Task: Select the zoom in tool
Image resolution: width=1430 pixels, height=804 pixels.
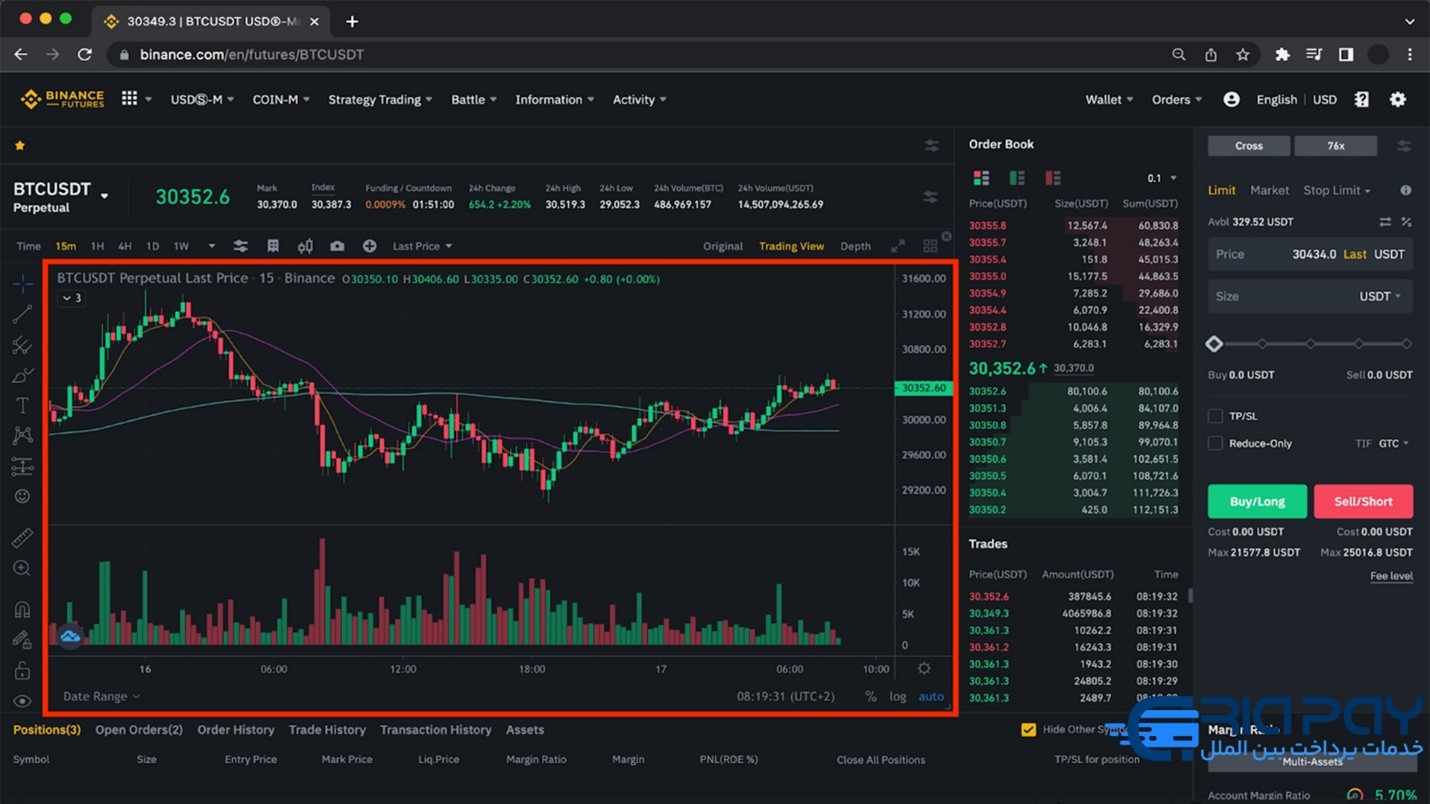Action: 22,569
